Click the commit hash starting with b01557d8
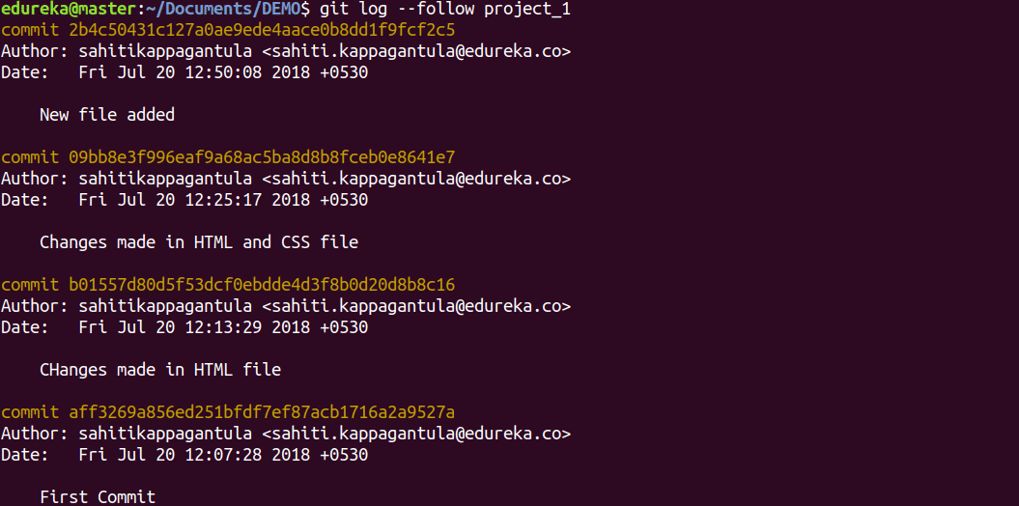This screenshot has height=506, width=1019. coord(261,284)
